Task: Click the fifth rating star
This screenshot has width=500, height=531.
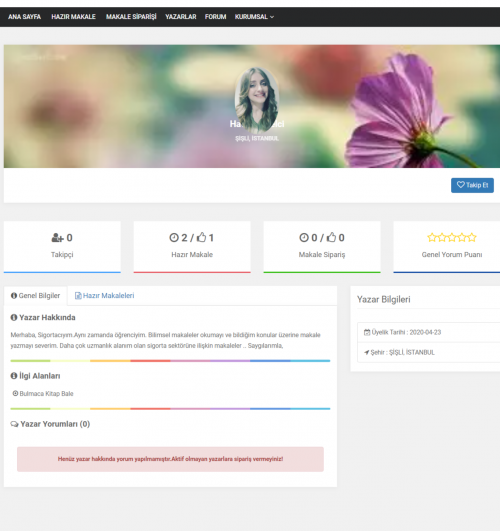Action: click(472, 237)
